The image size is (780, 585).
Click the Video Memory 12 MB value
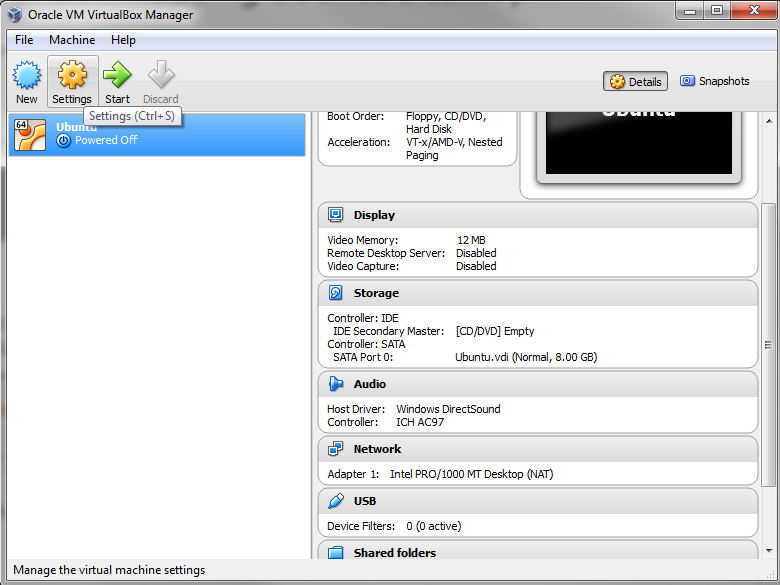click(471, 240)
